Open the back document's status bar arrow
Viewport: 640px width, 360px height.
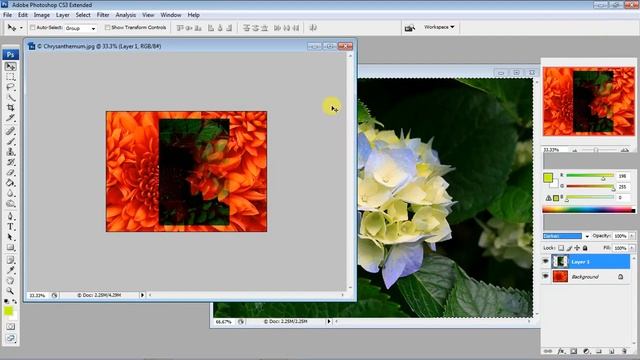click(329, 322)
